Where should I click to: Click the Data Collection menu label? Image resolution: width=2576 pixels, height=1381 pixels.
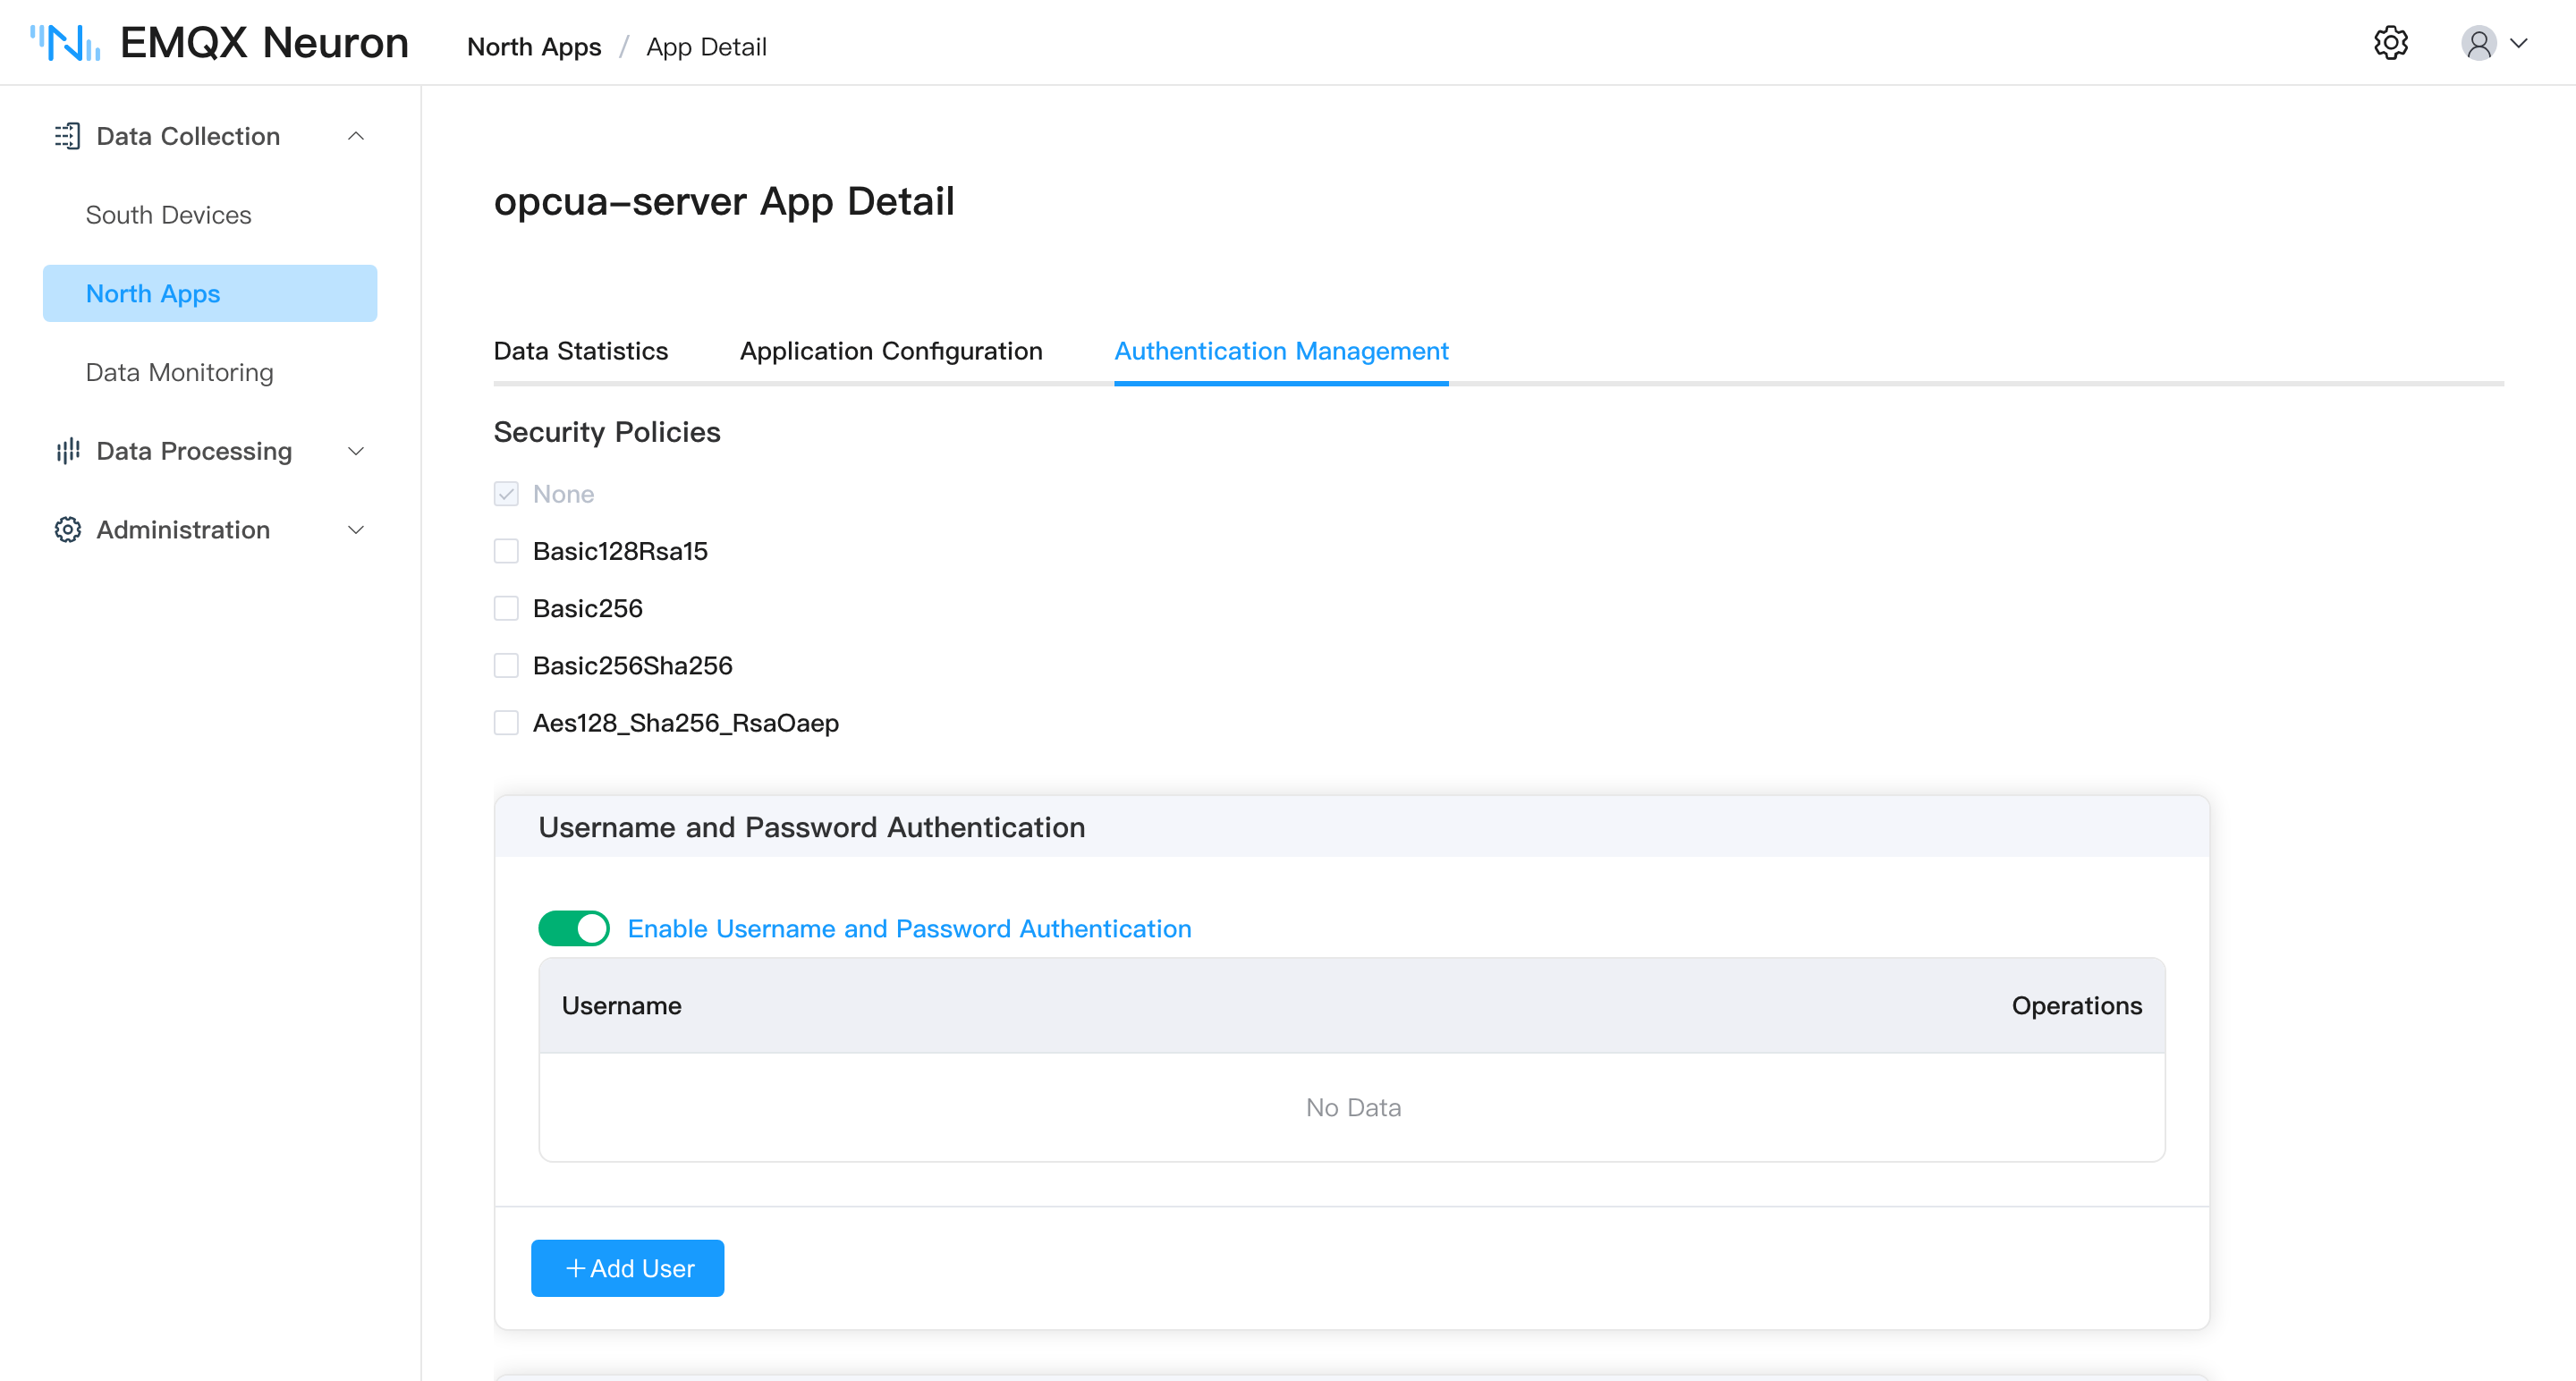click(x=188, y=136)
